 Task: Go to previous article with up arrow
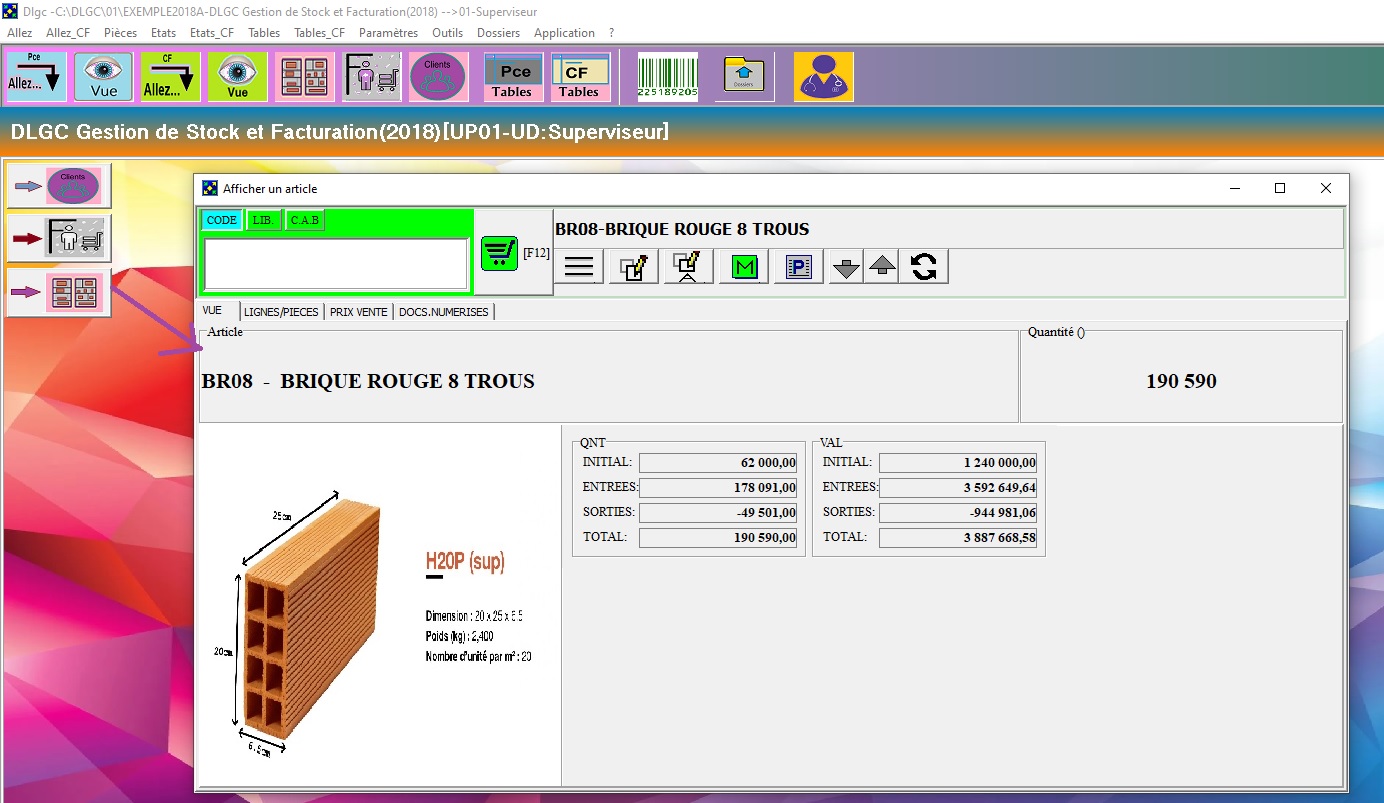coord(881,267)
